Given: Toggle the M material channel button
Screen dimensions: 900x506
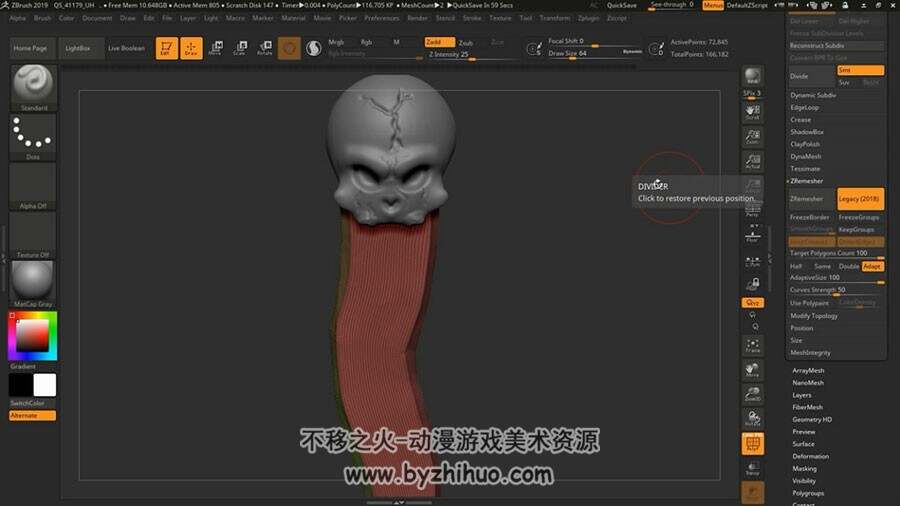Looking at the screenshot, I should coord(396,42).
